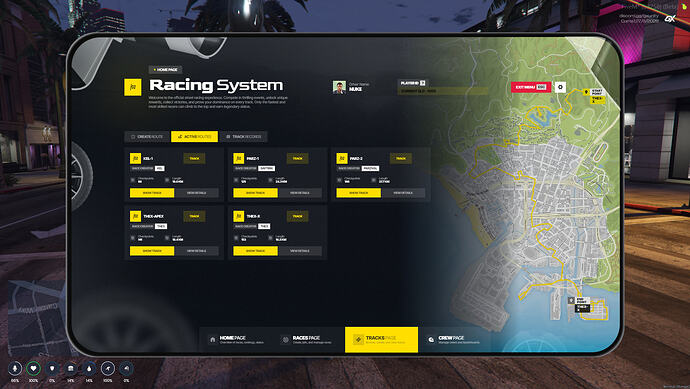Click the Home Page breadcrumb label
690x389 pixels.
165,70
